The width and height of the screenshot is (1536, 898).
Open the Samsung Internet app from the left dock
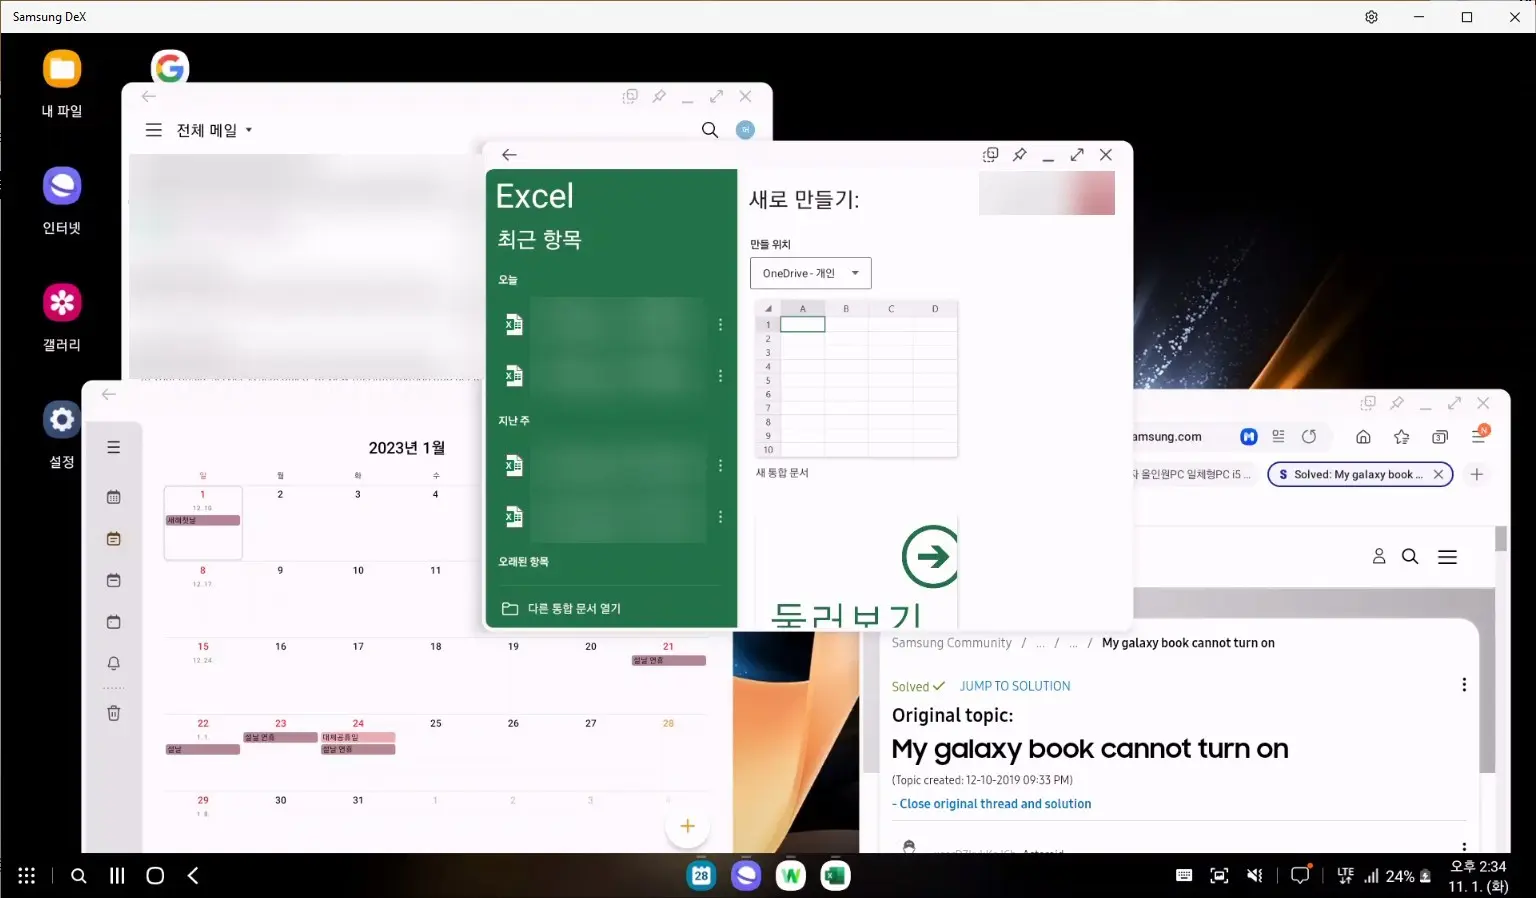coord(61,185)
